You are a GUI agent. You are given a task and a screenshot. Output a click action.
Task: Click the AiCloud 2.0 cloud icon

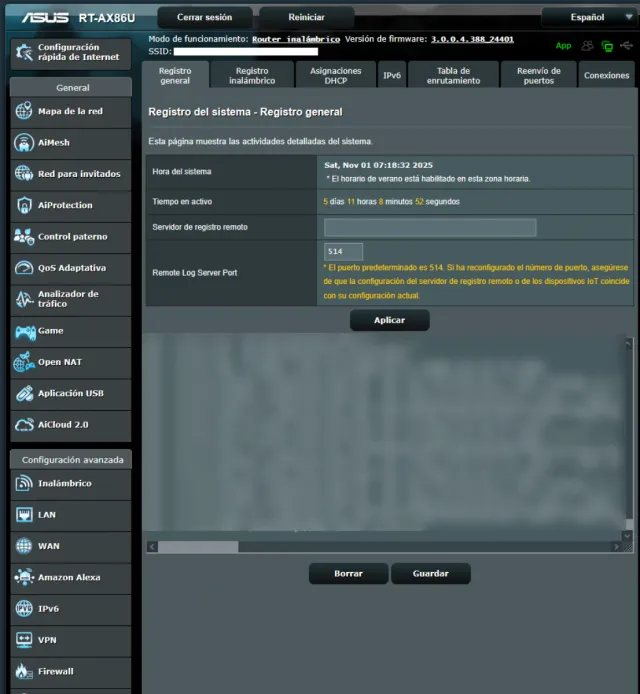tap(24, 424)
